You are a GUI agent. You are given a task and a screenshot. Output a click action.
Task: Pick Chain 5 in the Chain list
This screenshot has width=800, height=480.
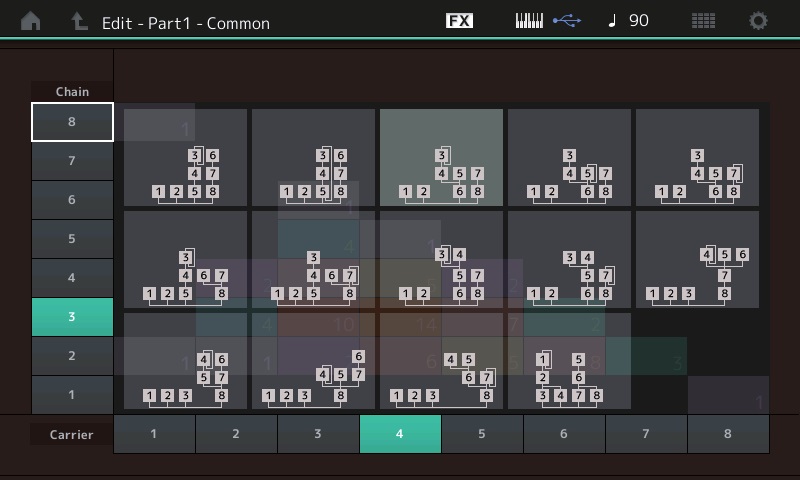point(72,239)
